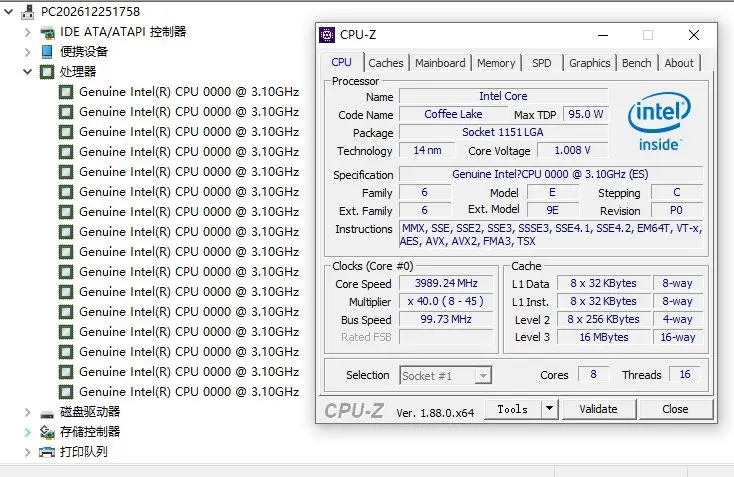Click the Level 3 '16-way' value
This screenshot has height=477, width=734.
[678, 337]
